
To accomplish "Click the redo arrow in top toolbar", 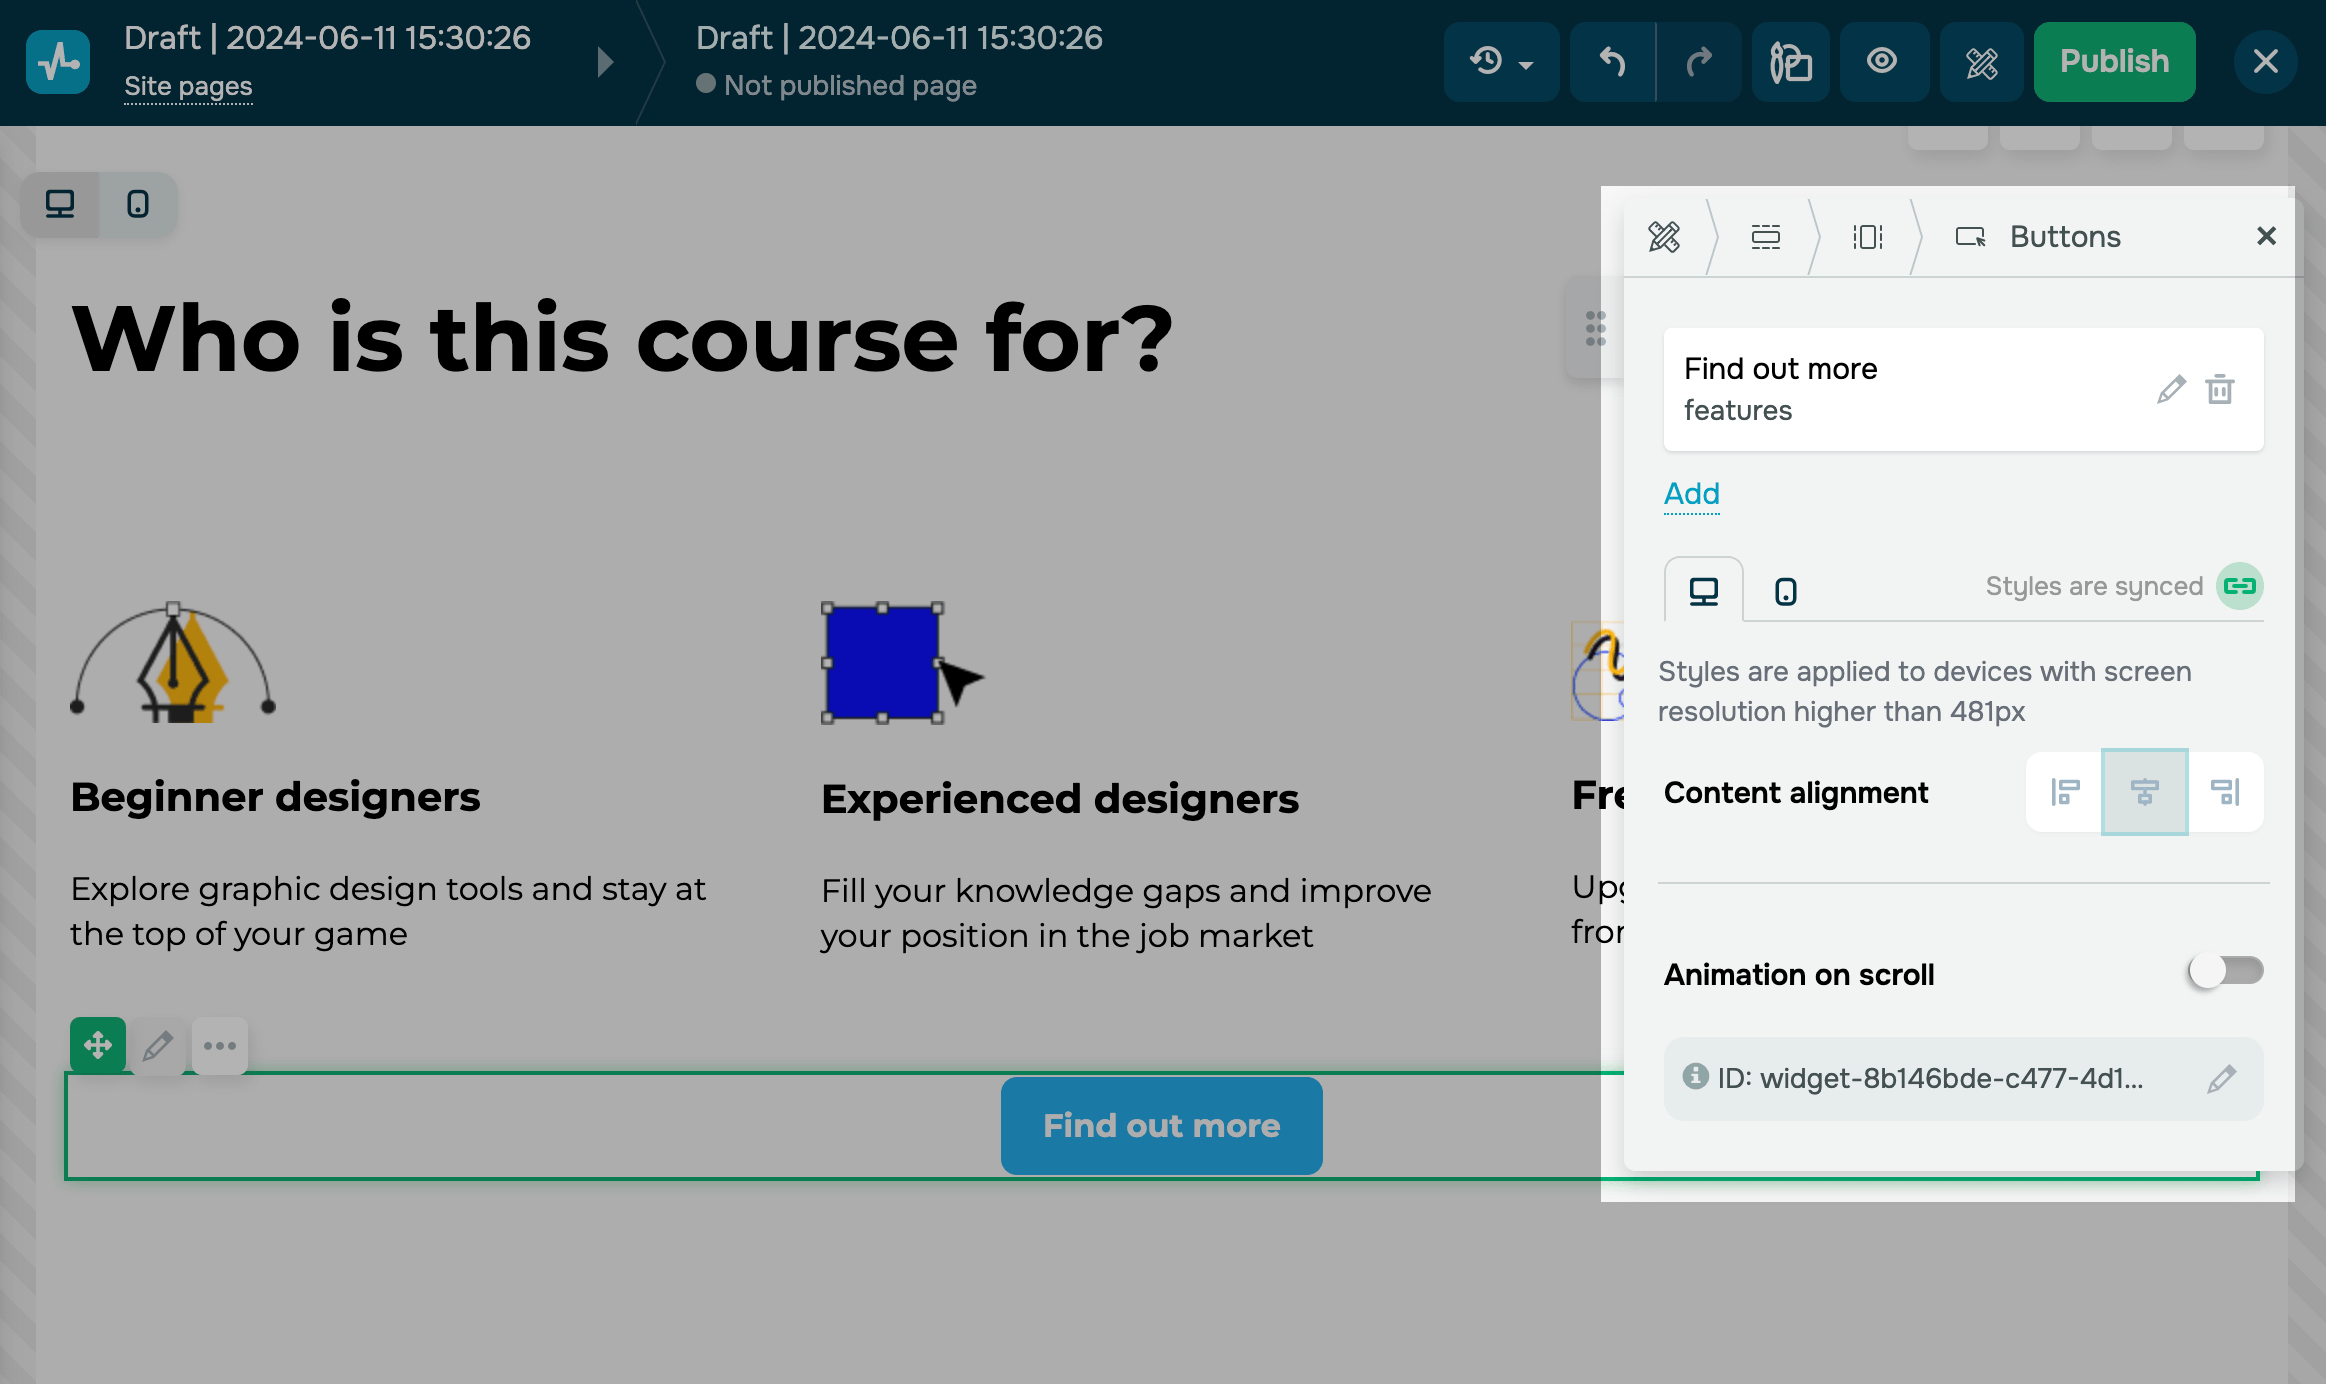I will coord(1699,62).
